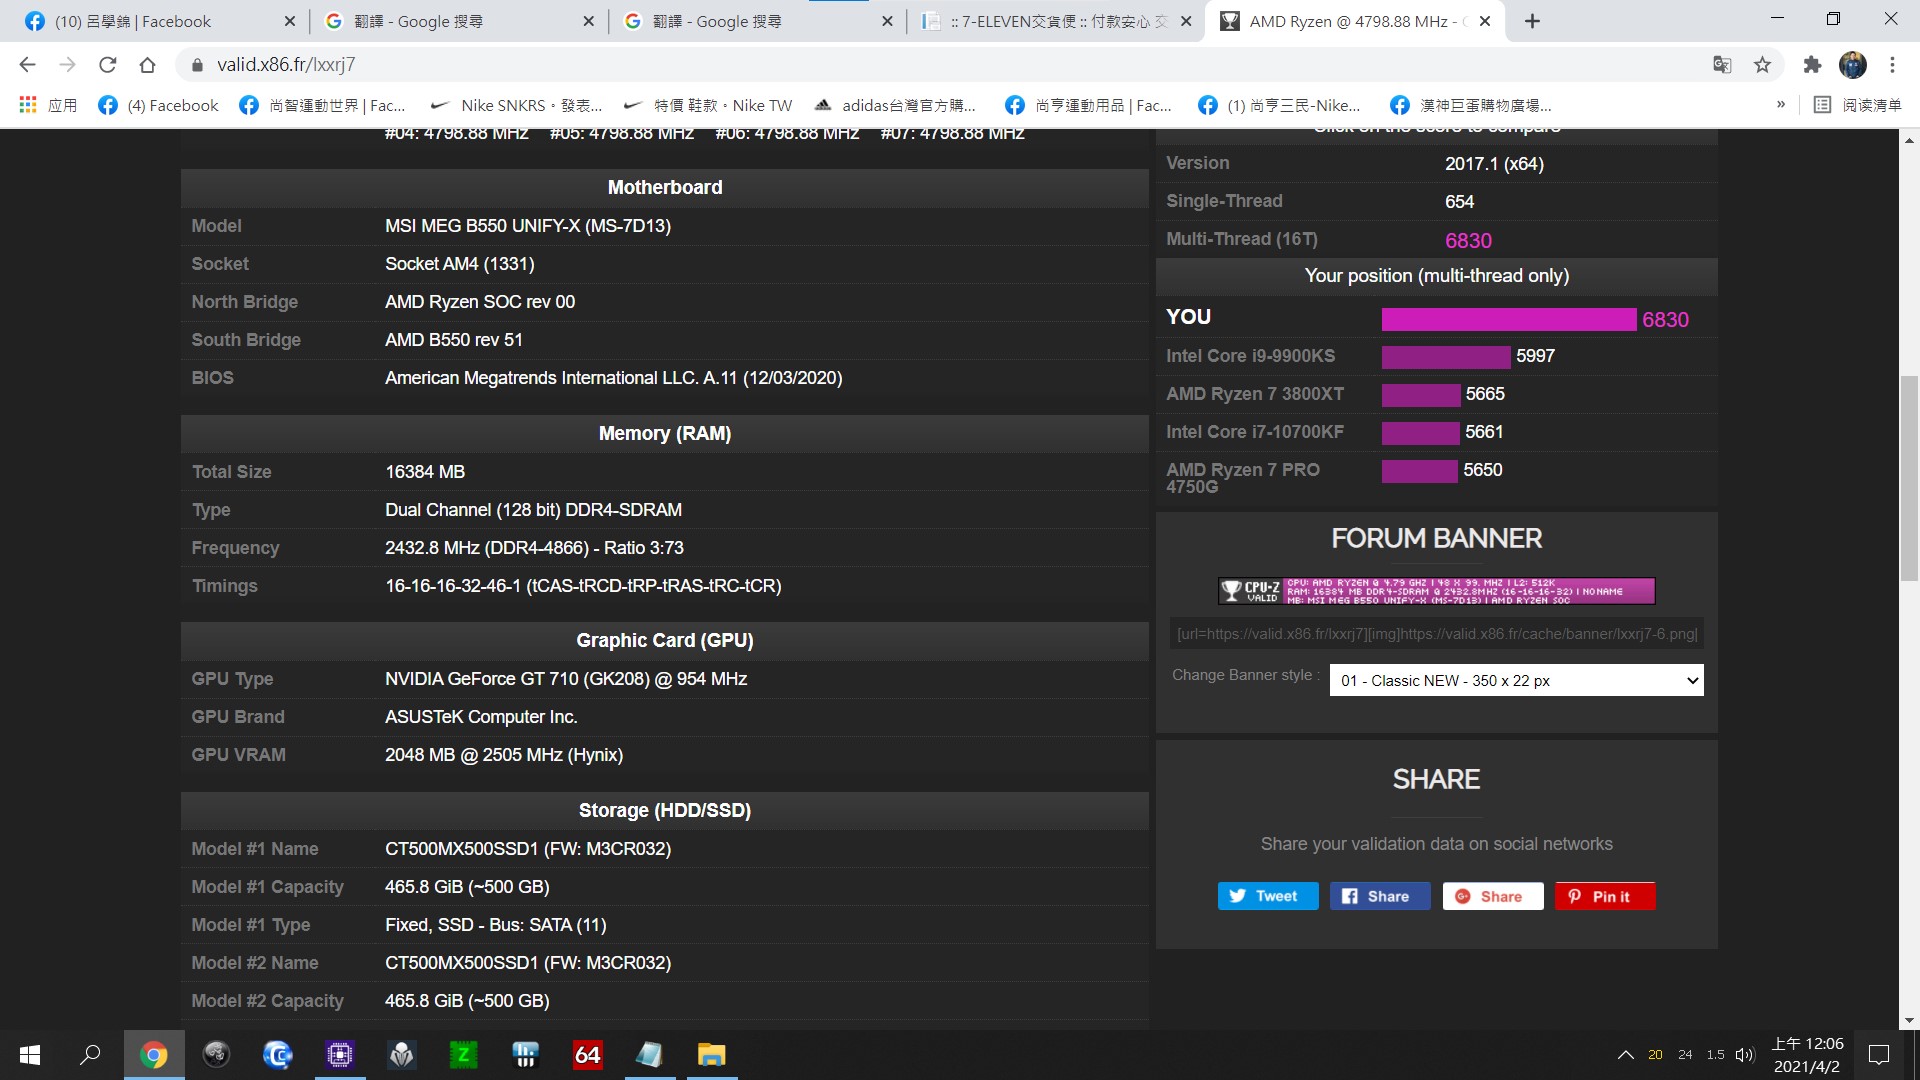Open the extensions puzzle icon
The image size is (1920, 1080).
(1812, 65)
